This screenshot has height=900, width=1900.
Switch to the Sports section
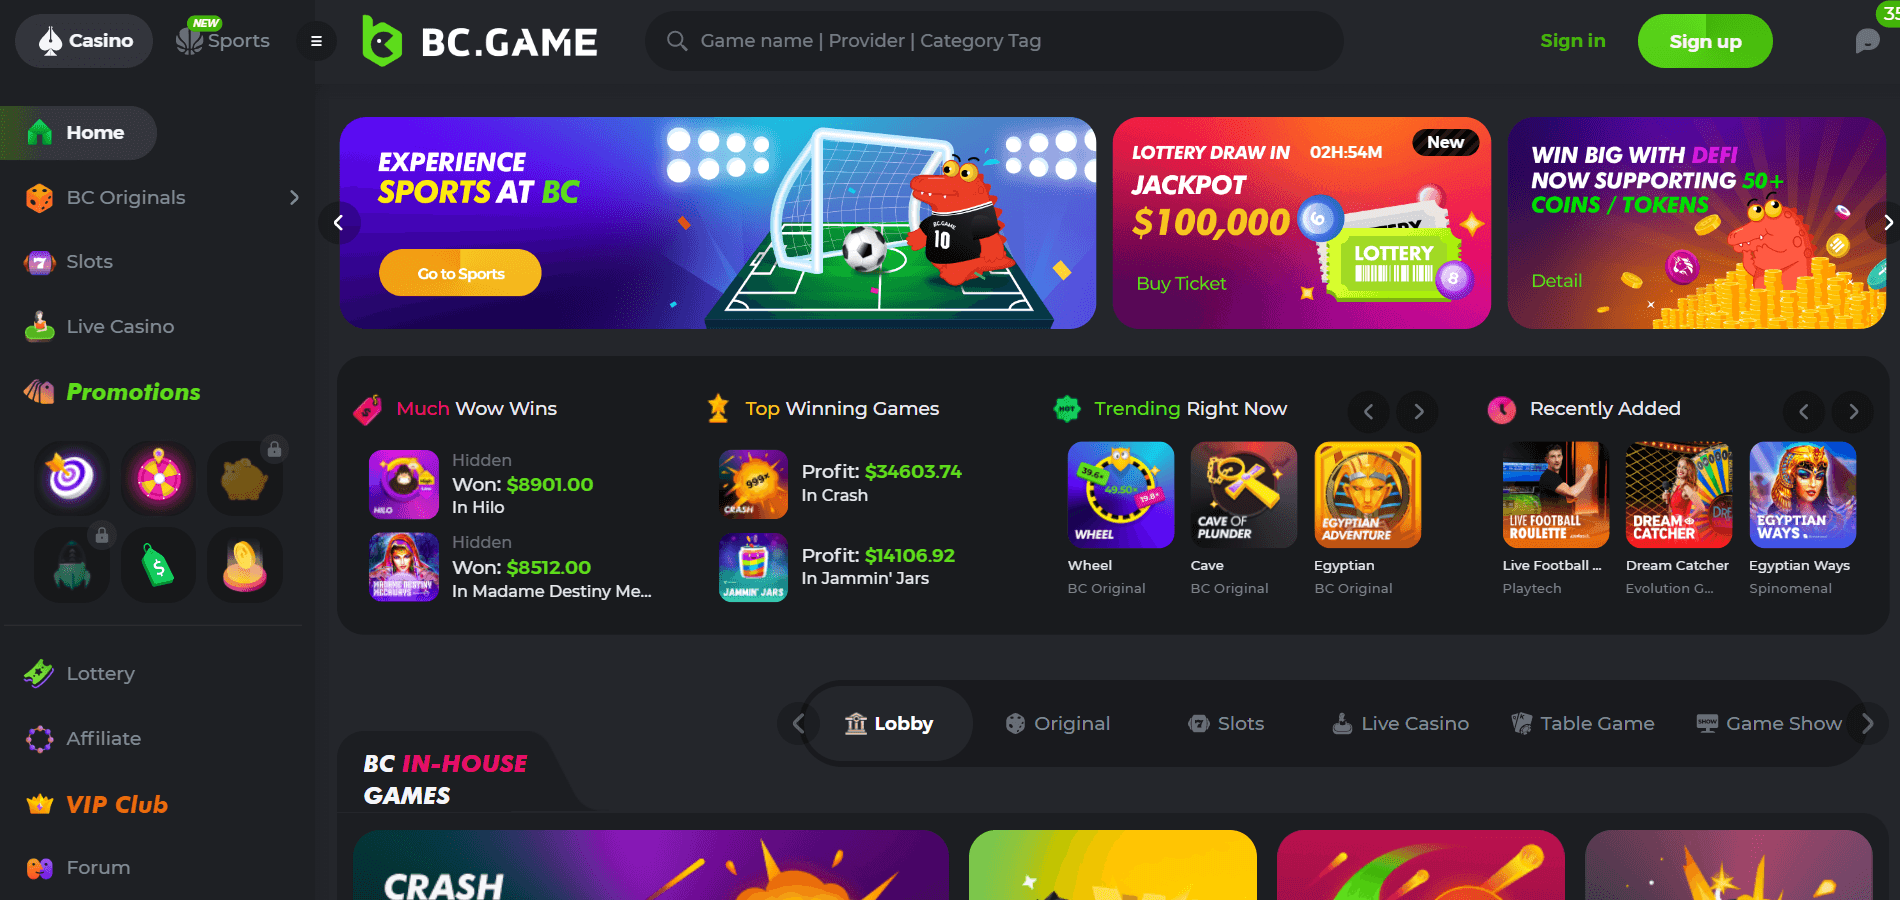223,41
